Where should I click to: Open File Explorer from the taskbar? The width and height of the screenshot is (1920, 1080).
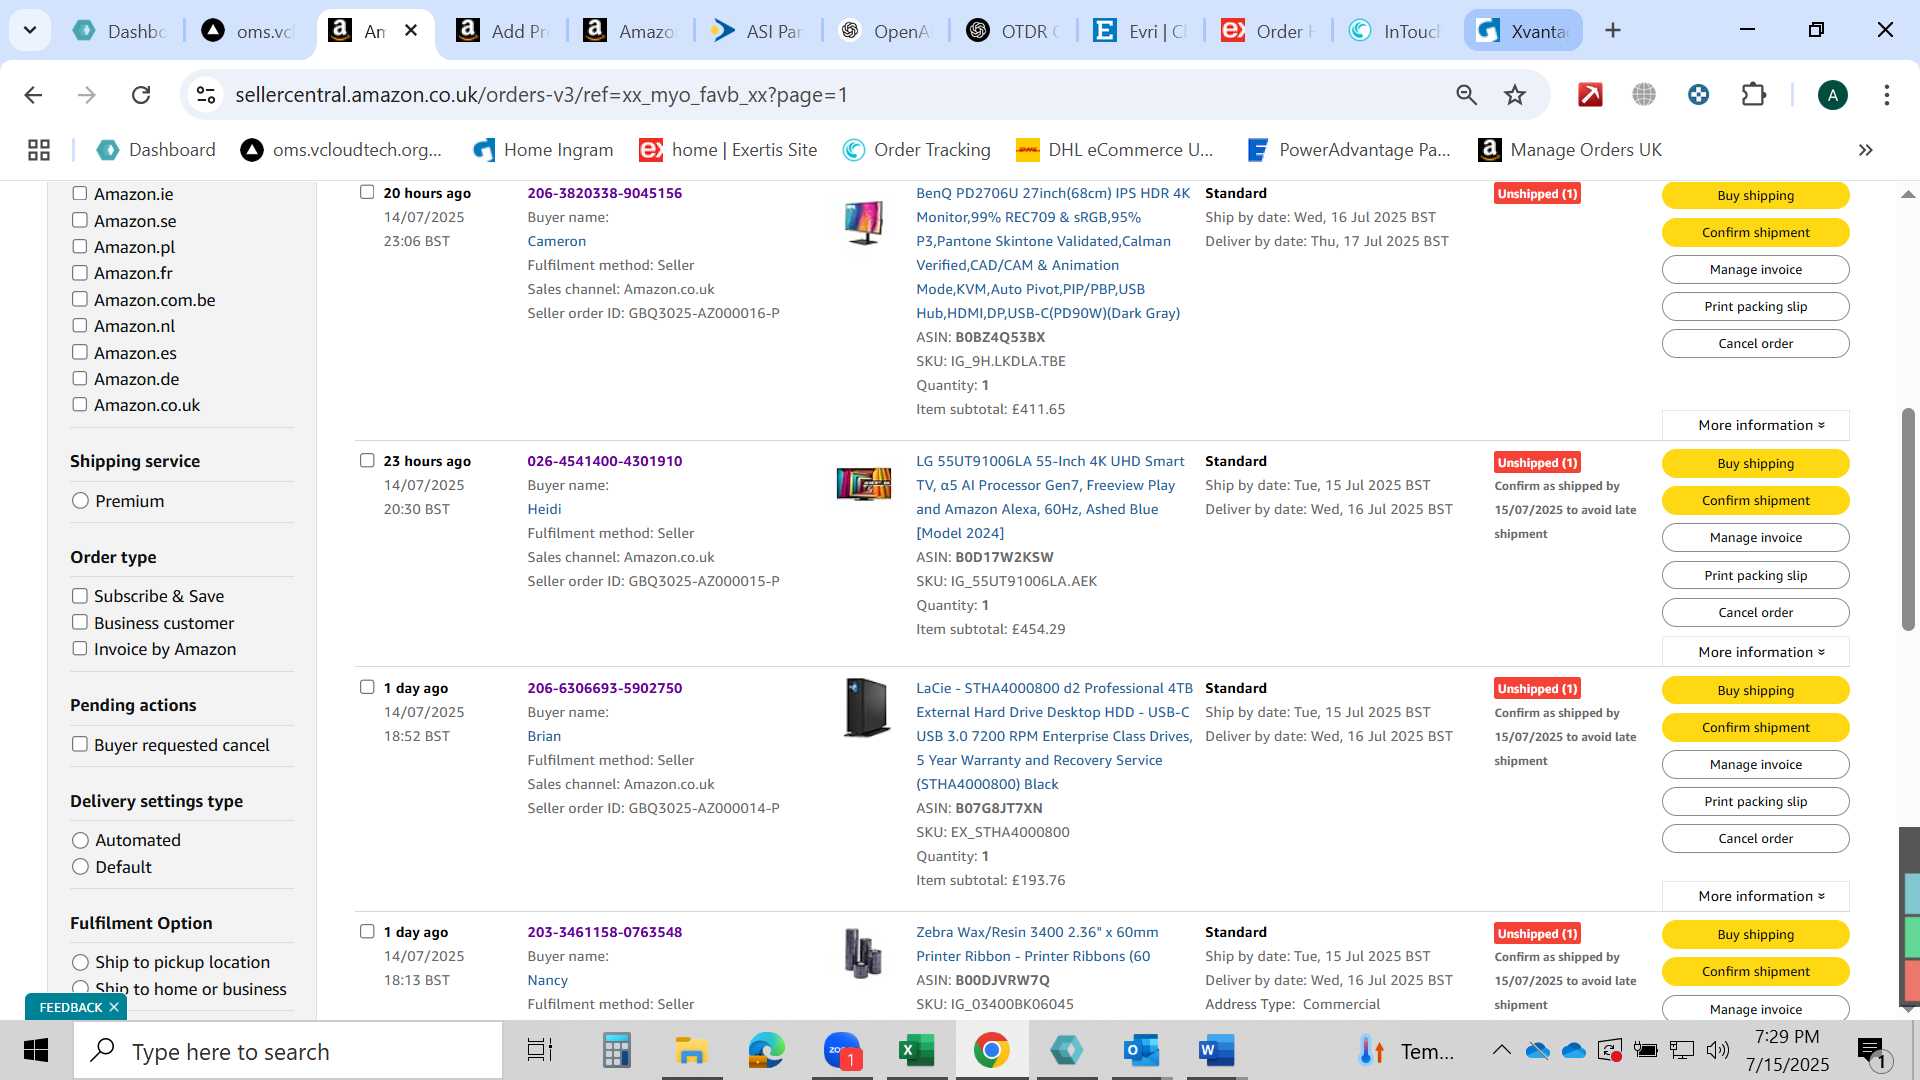tap(691, 1051)
